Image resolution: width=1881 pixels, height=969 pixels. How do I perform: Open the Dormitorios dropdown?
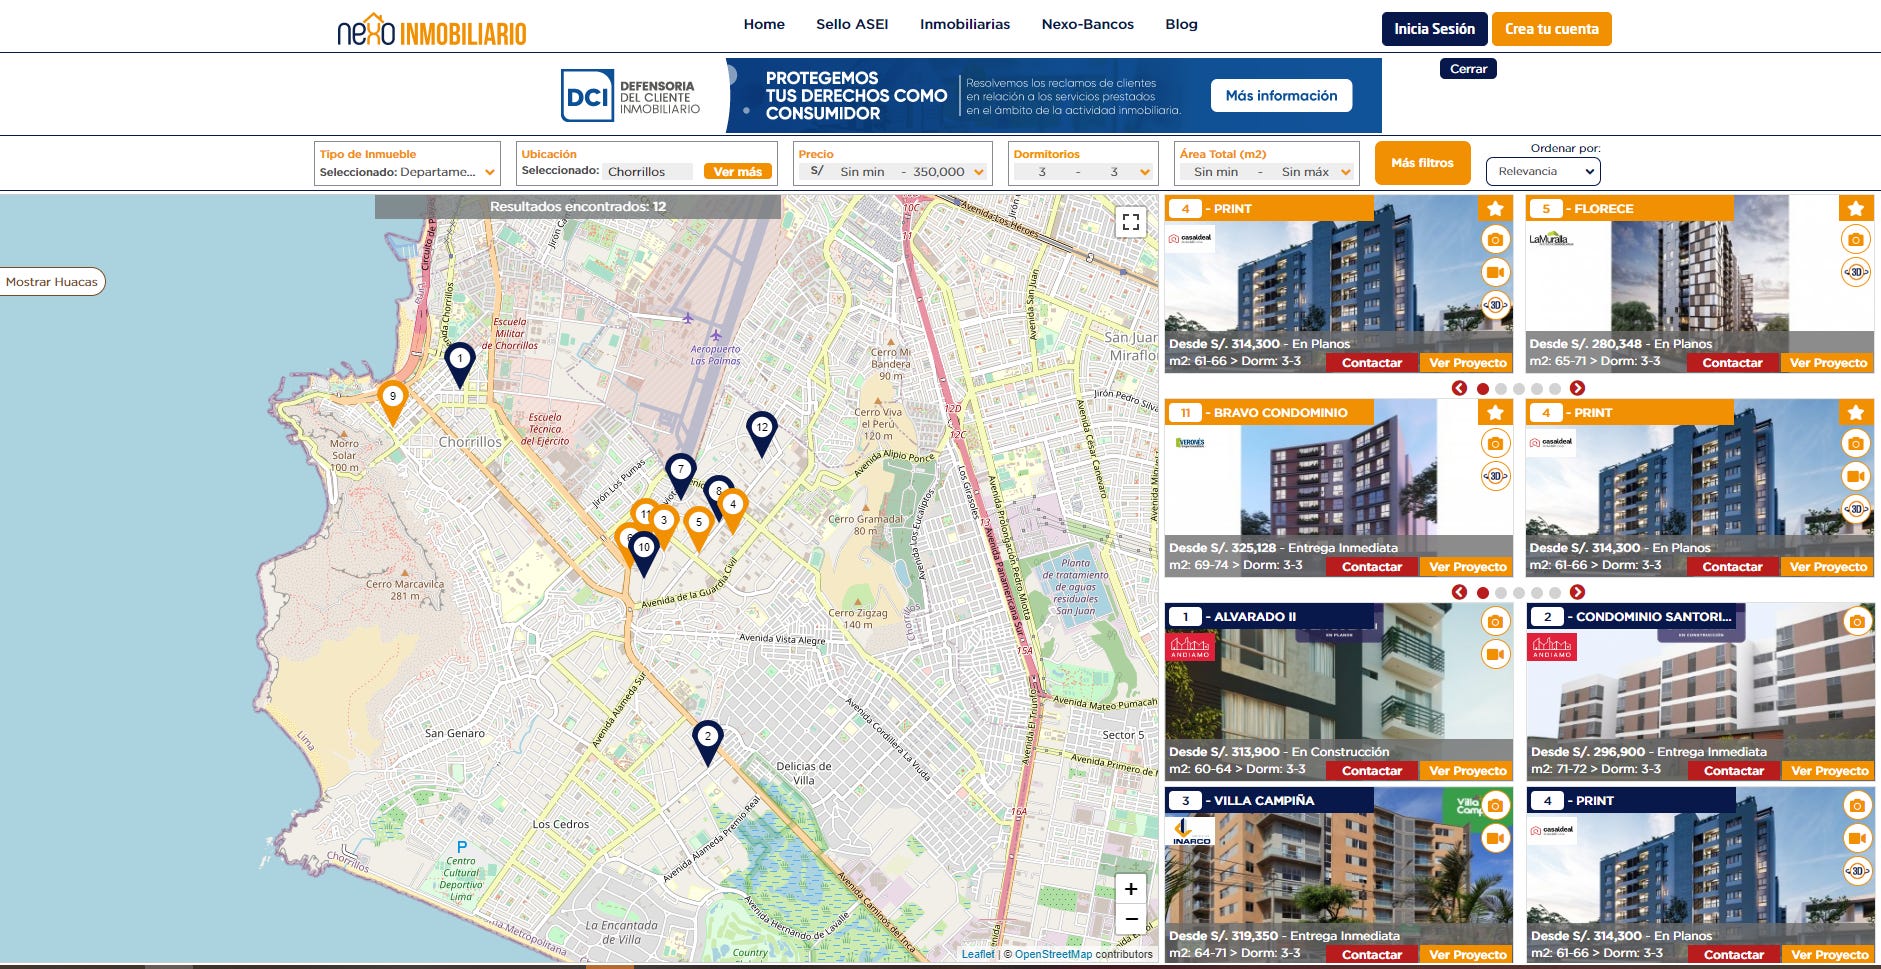pyautogui.click(x=1083, y=163)
